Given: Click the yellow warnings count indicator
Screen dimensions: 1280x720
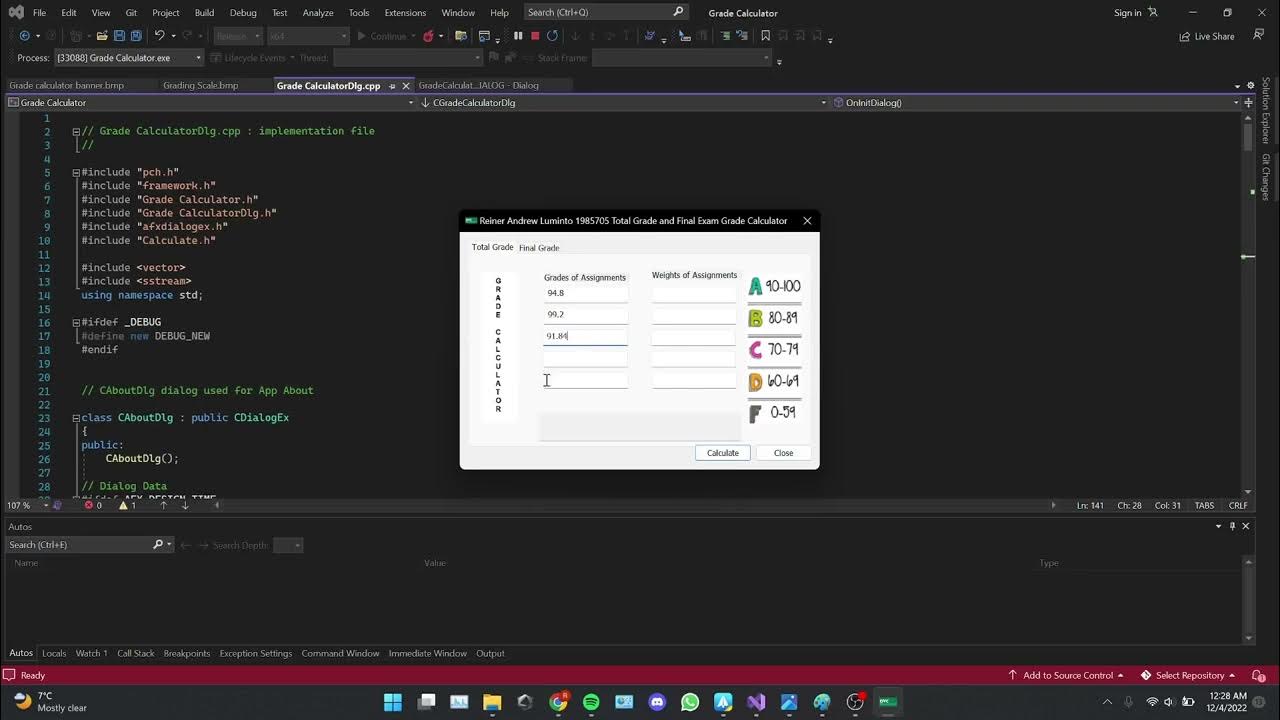Looking at the screenshot, I should coord(128,505).
